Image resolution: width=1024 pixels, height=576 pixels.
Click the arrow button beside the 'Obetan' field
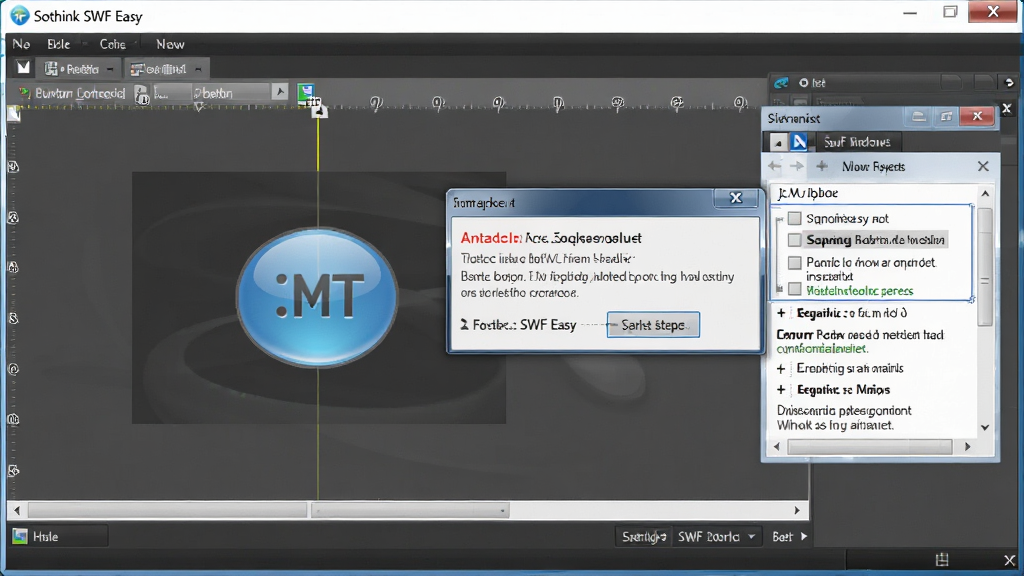[280, 92]
